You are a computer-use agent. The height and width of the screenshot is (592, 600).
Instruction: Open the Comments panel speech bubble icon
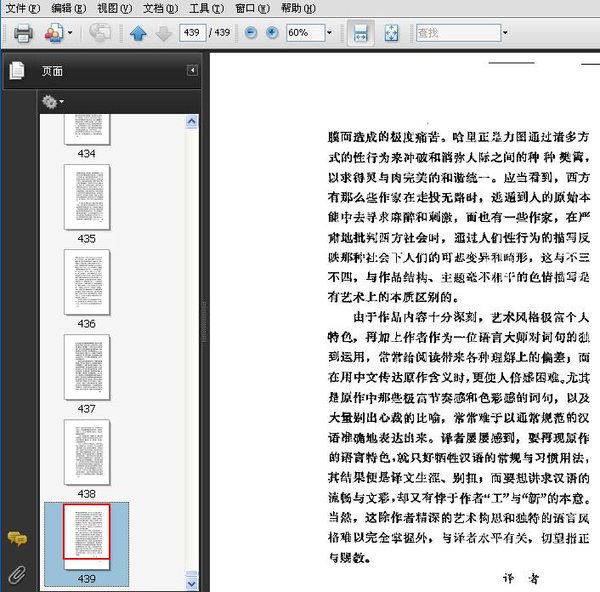coord(17,539)
